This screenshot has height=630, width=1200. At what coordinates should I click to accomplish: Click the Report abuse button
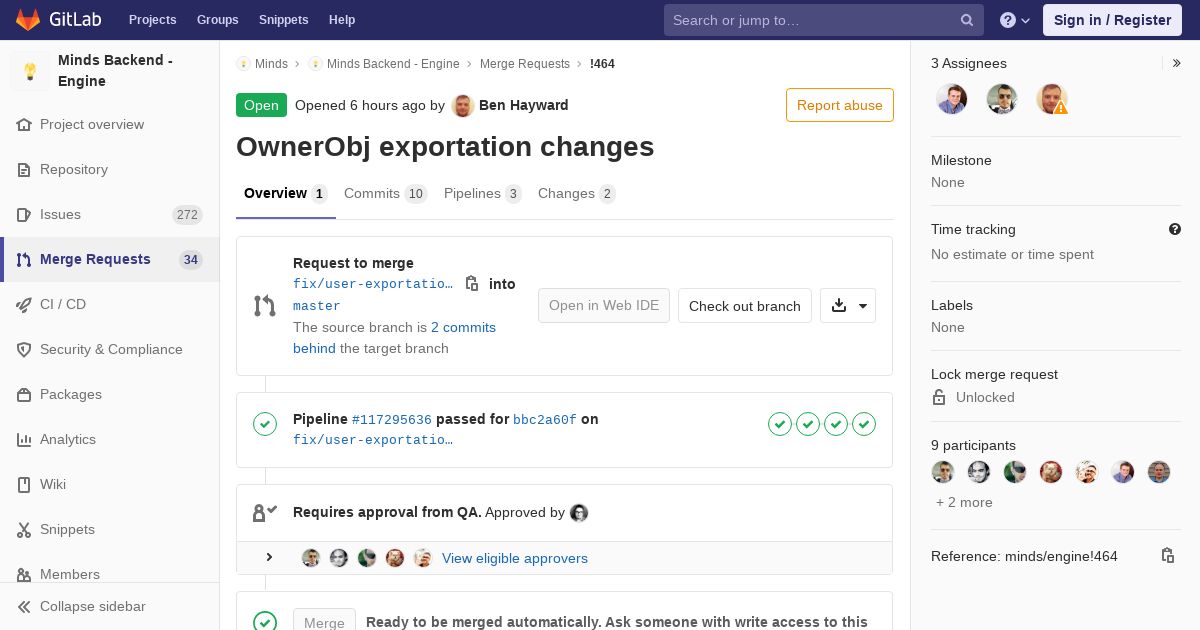point(840,105)
